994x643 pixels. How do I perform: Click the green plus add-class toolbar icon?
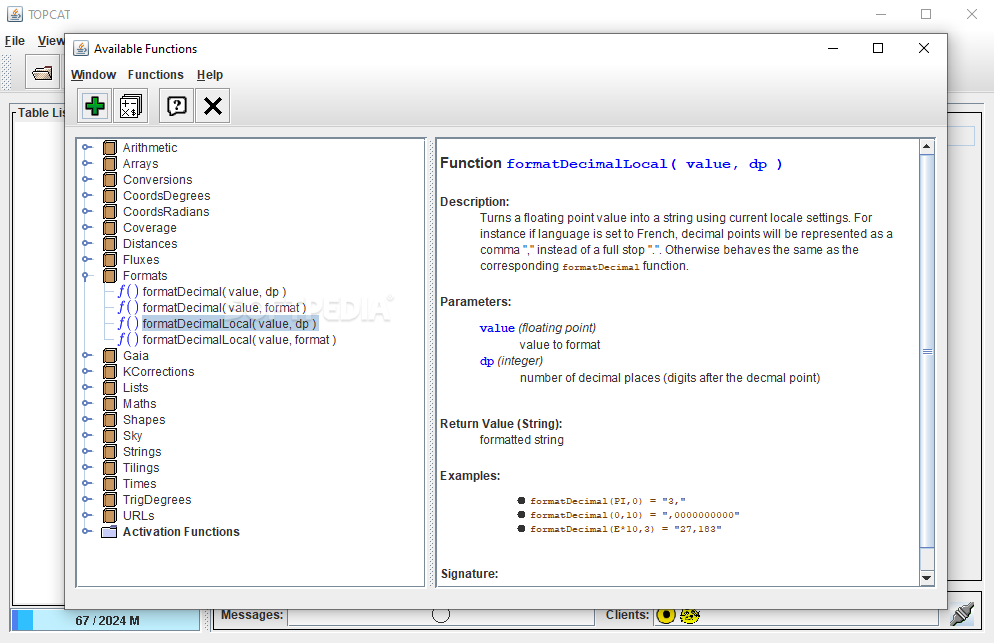(x=94, y=105)
